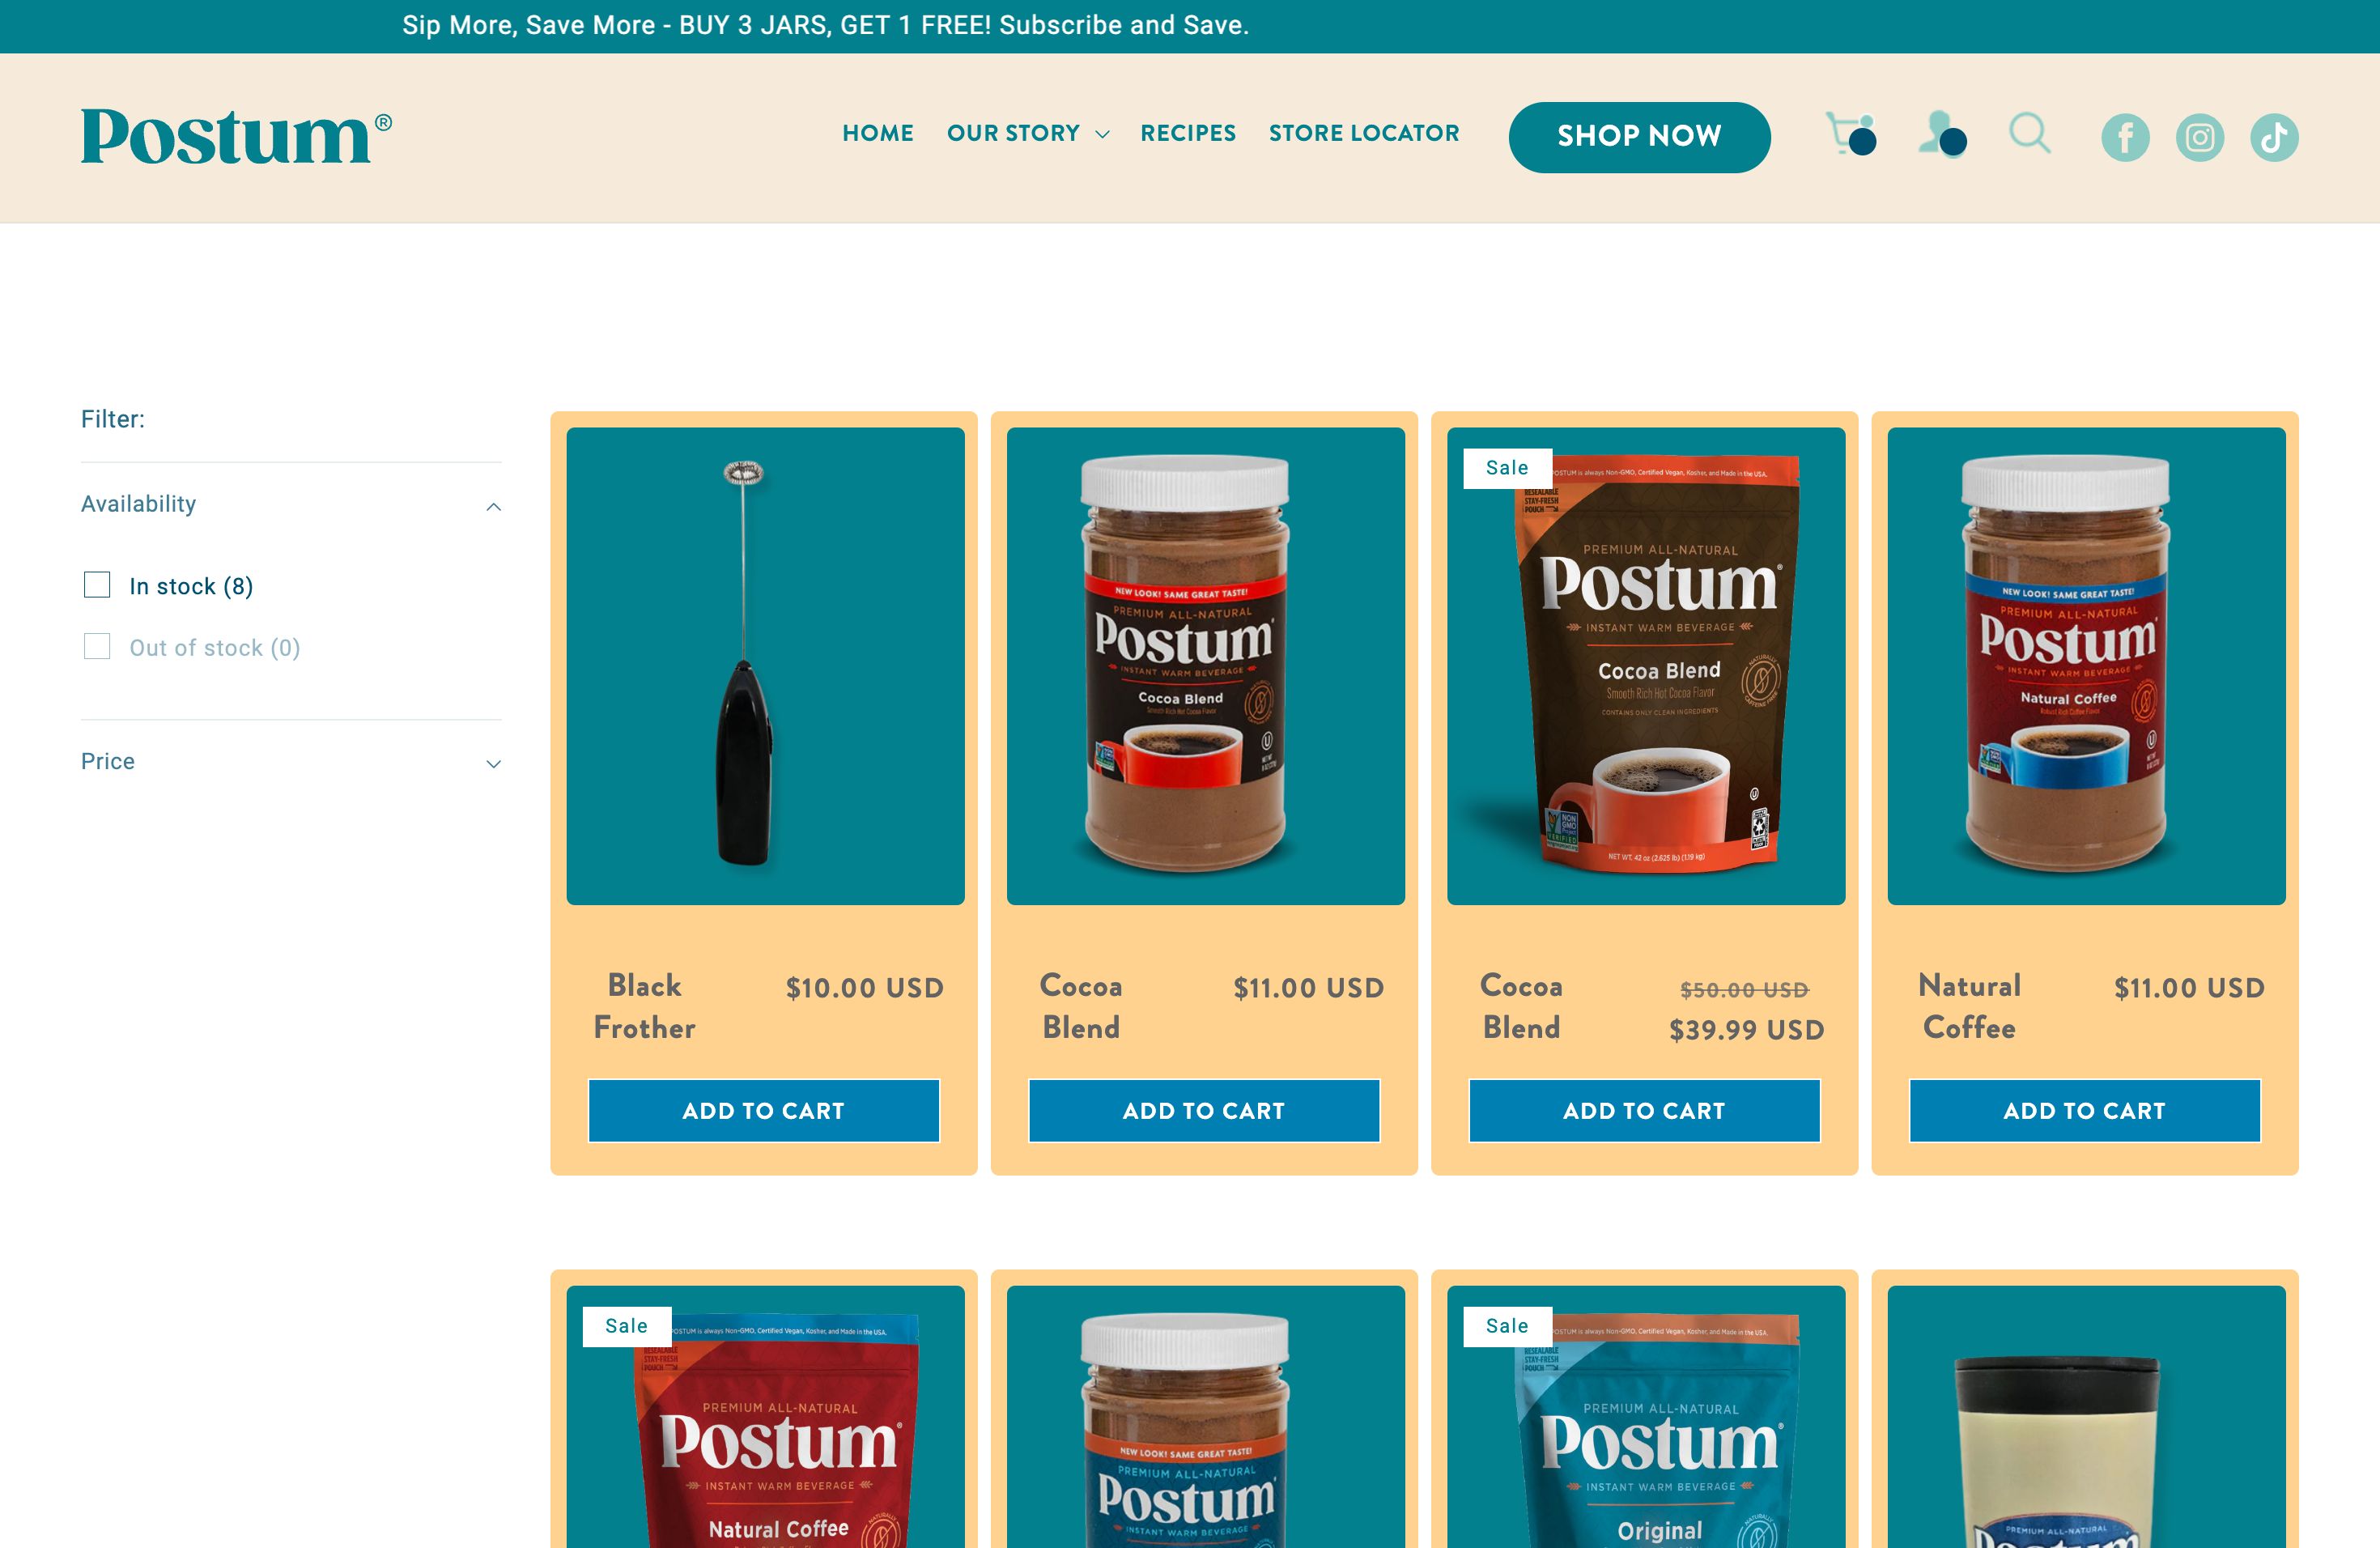Click the $10.00 USD price text

(865, 988)
